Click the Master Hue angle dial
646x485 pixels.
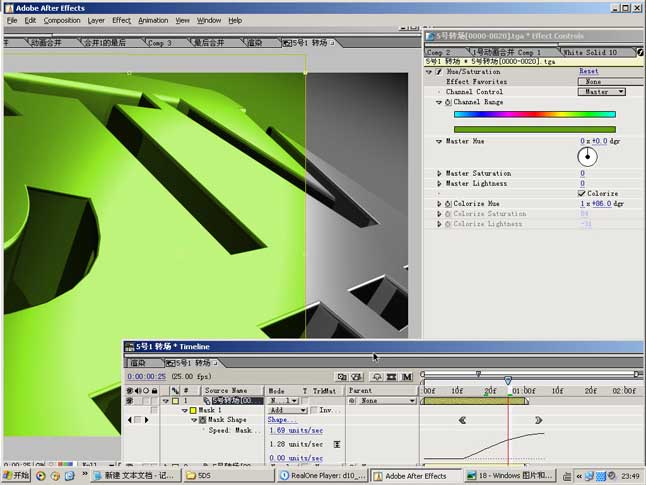click(587, 157)
